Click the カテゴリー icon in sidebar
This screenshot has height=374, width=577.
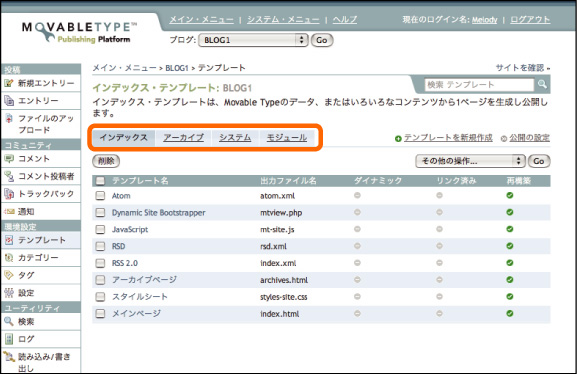click(9, 258)
